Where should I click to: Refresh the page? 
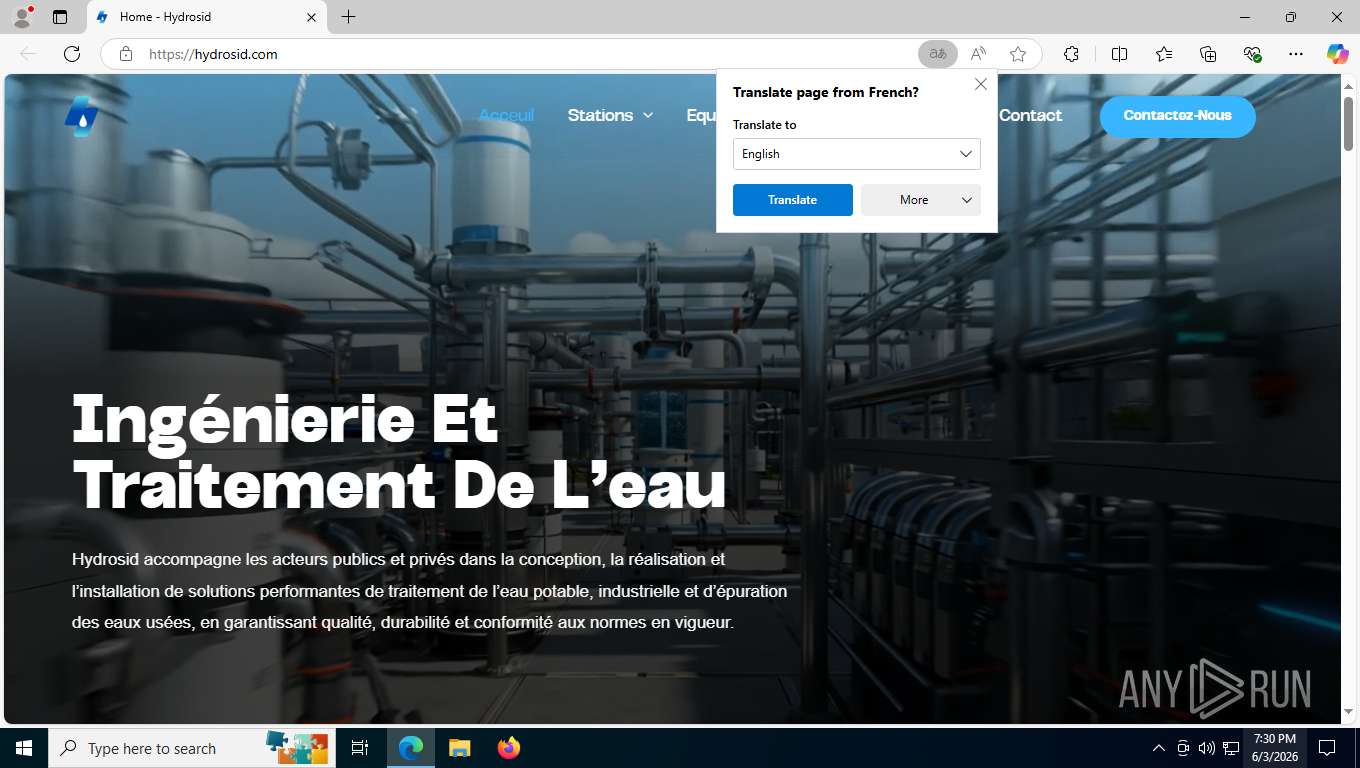pos(72,54)
